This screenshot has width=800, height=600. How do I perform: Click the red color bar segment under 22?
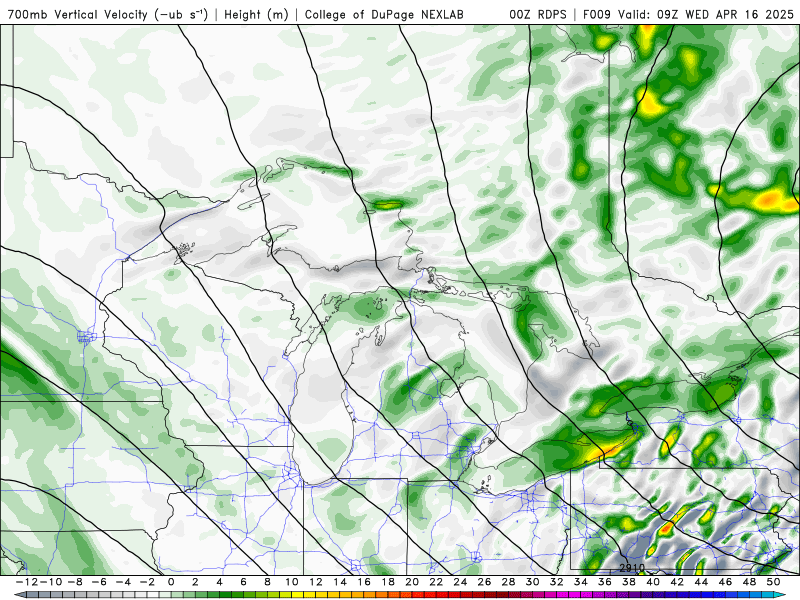(x=440, y=595)
